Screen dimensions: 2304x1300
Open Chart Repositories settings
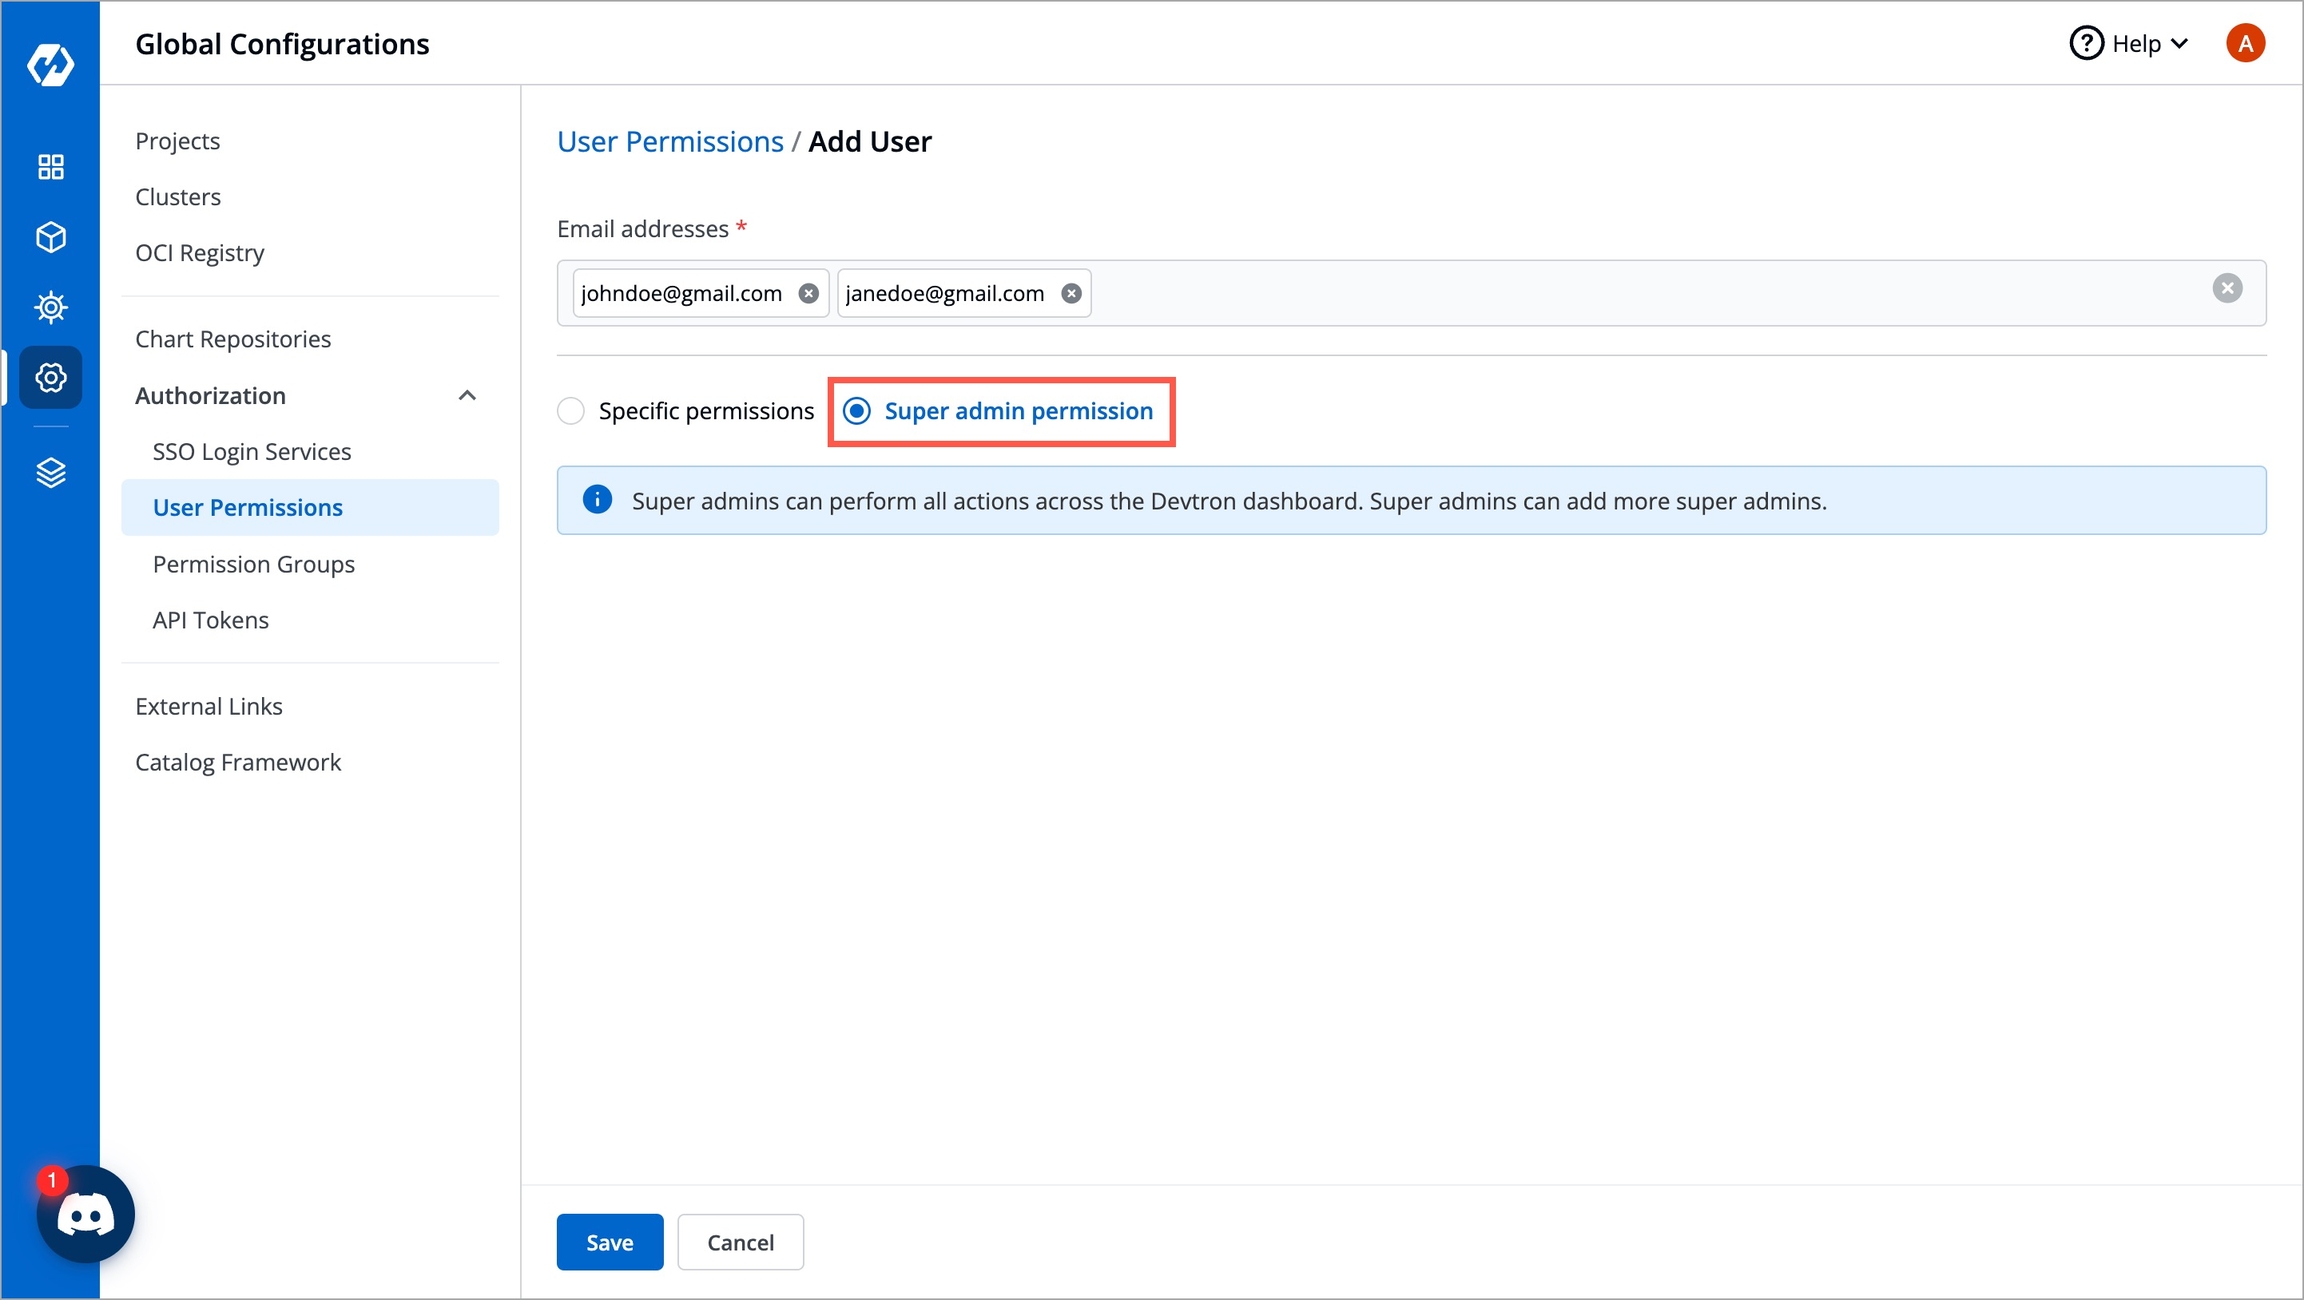pyautogui.click(x=233, y=339)
